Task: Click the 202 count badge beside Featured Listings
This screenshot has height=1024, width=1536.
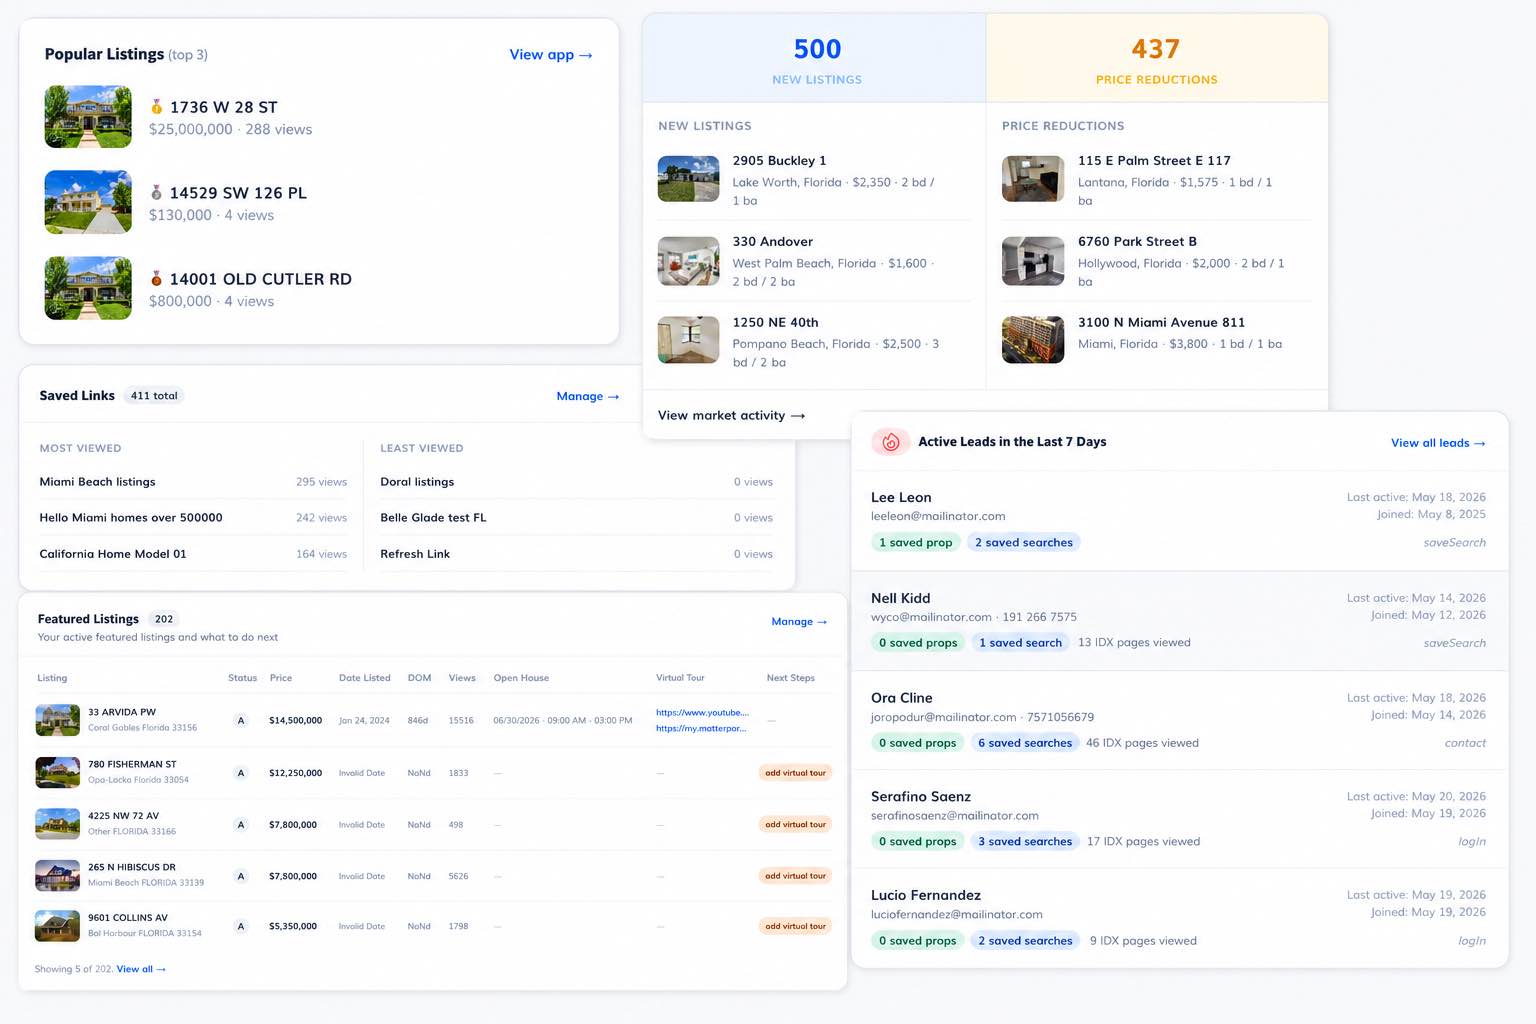Action: coord(164,619)
